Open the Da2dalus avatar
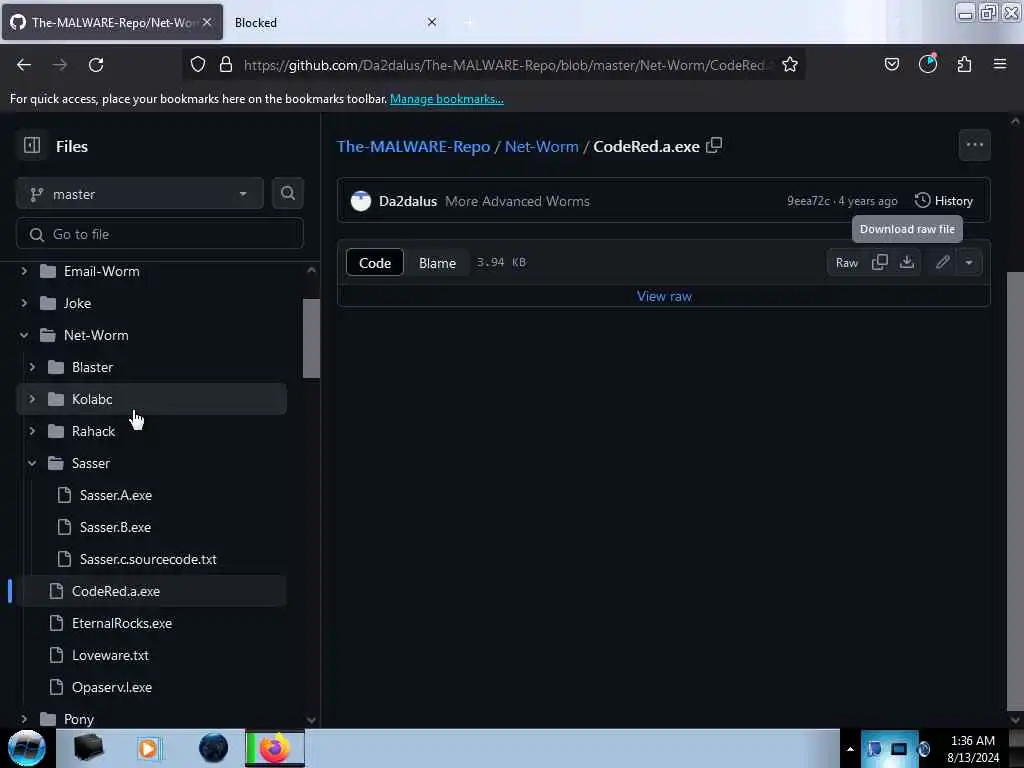The width and height of the screenshot is (1024, 768). click(360, 201)
